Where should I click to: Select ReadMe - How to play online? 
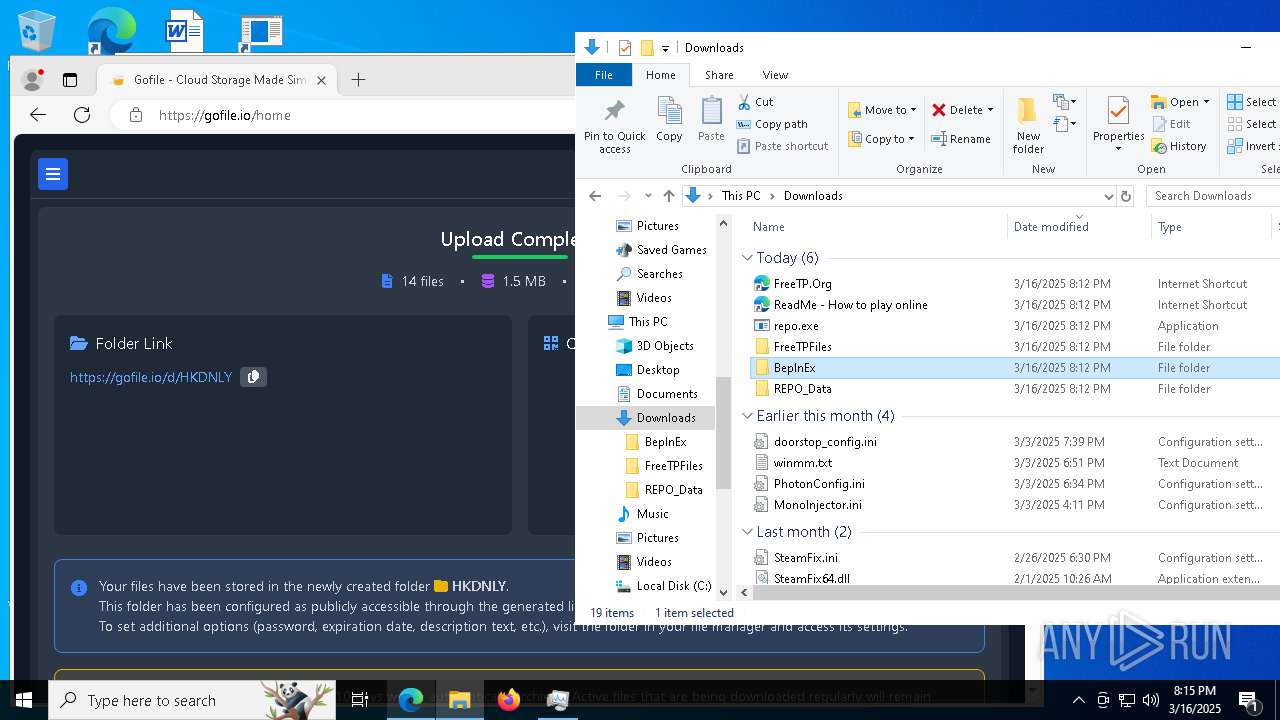click(x=850, y=305)
